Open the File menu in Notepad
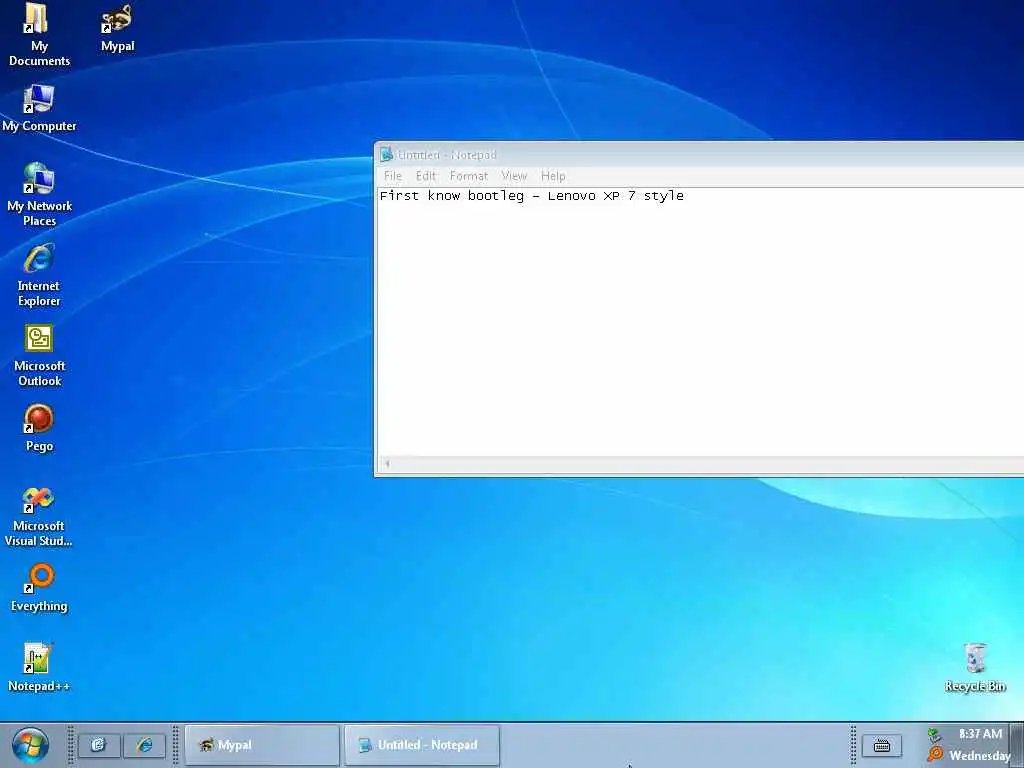The width and height of the screenshot is (1024, 768). (392, 176)
